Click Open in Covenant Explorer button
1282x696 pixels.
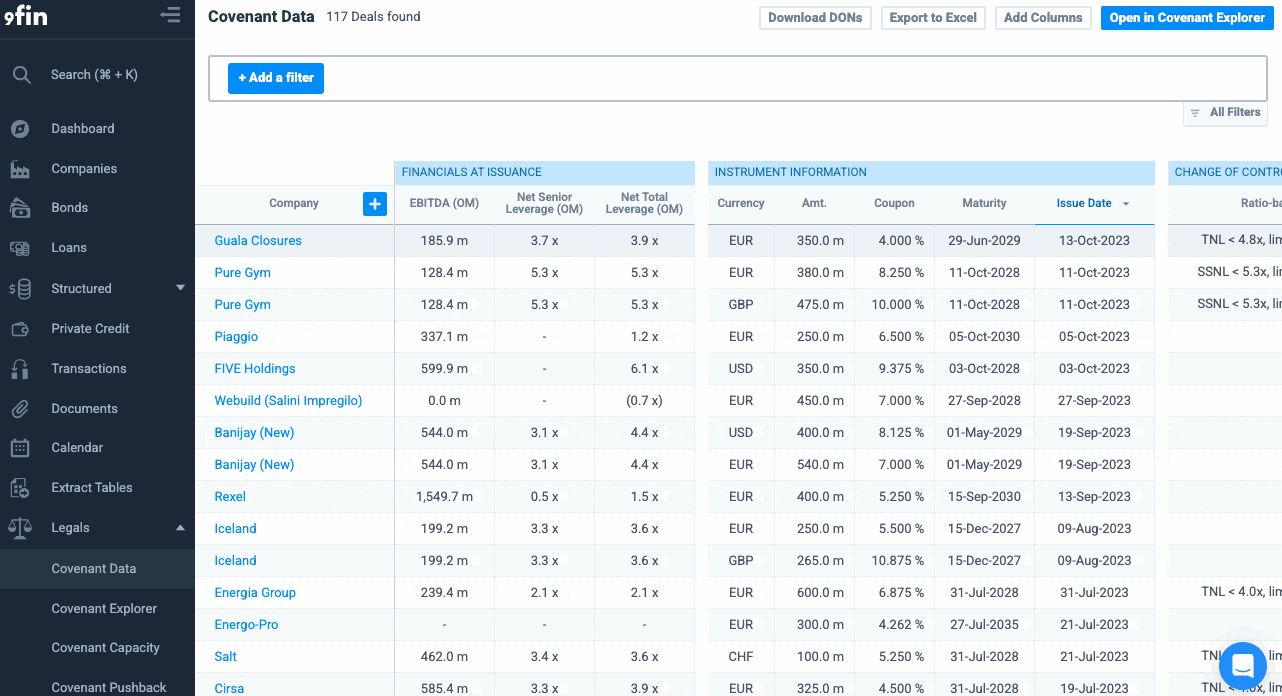pyautogui.click(x=1187, y=18)
